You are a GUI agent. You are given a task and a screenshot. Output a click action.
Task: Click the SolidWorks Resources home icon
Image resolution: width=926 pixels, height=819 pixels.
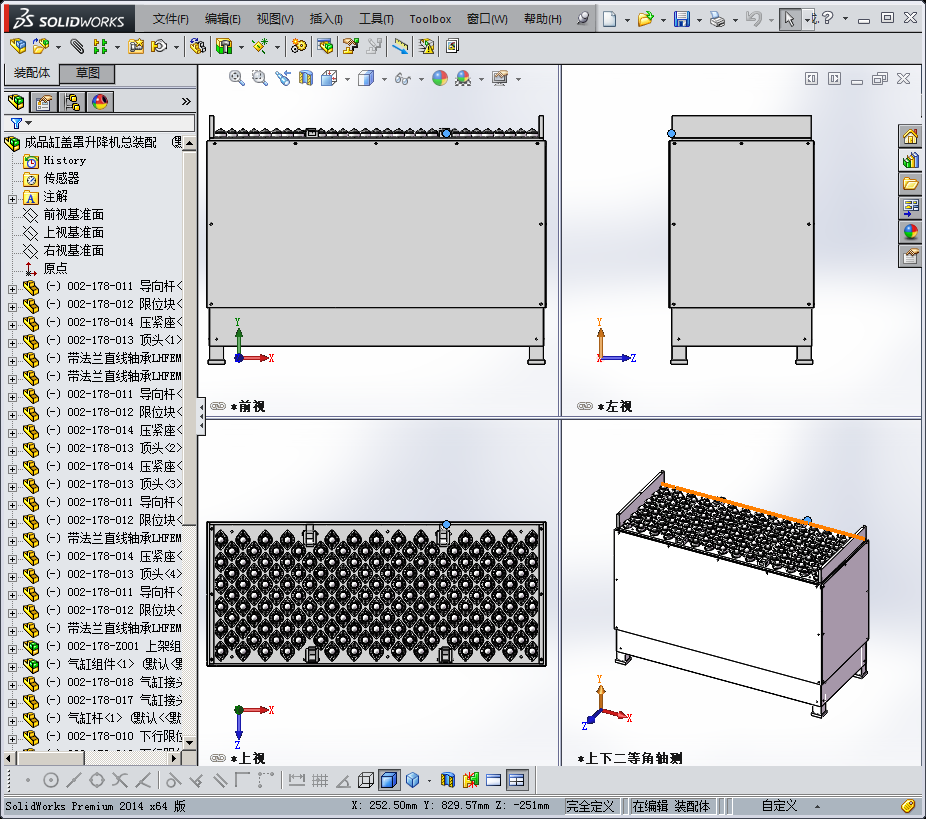click(910, 136)
